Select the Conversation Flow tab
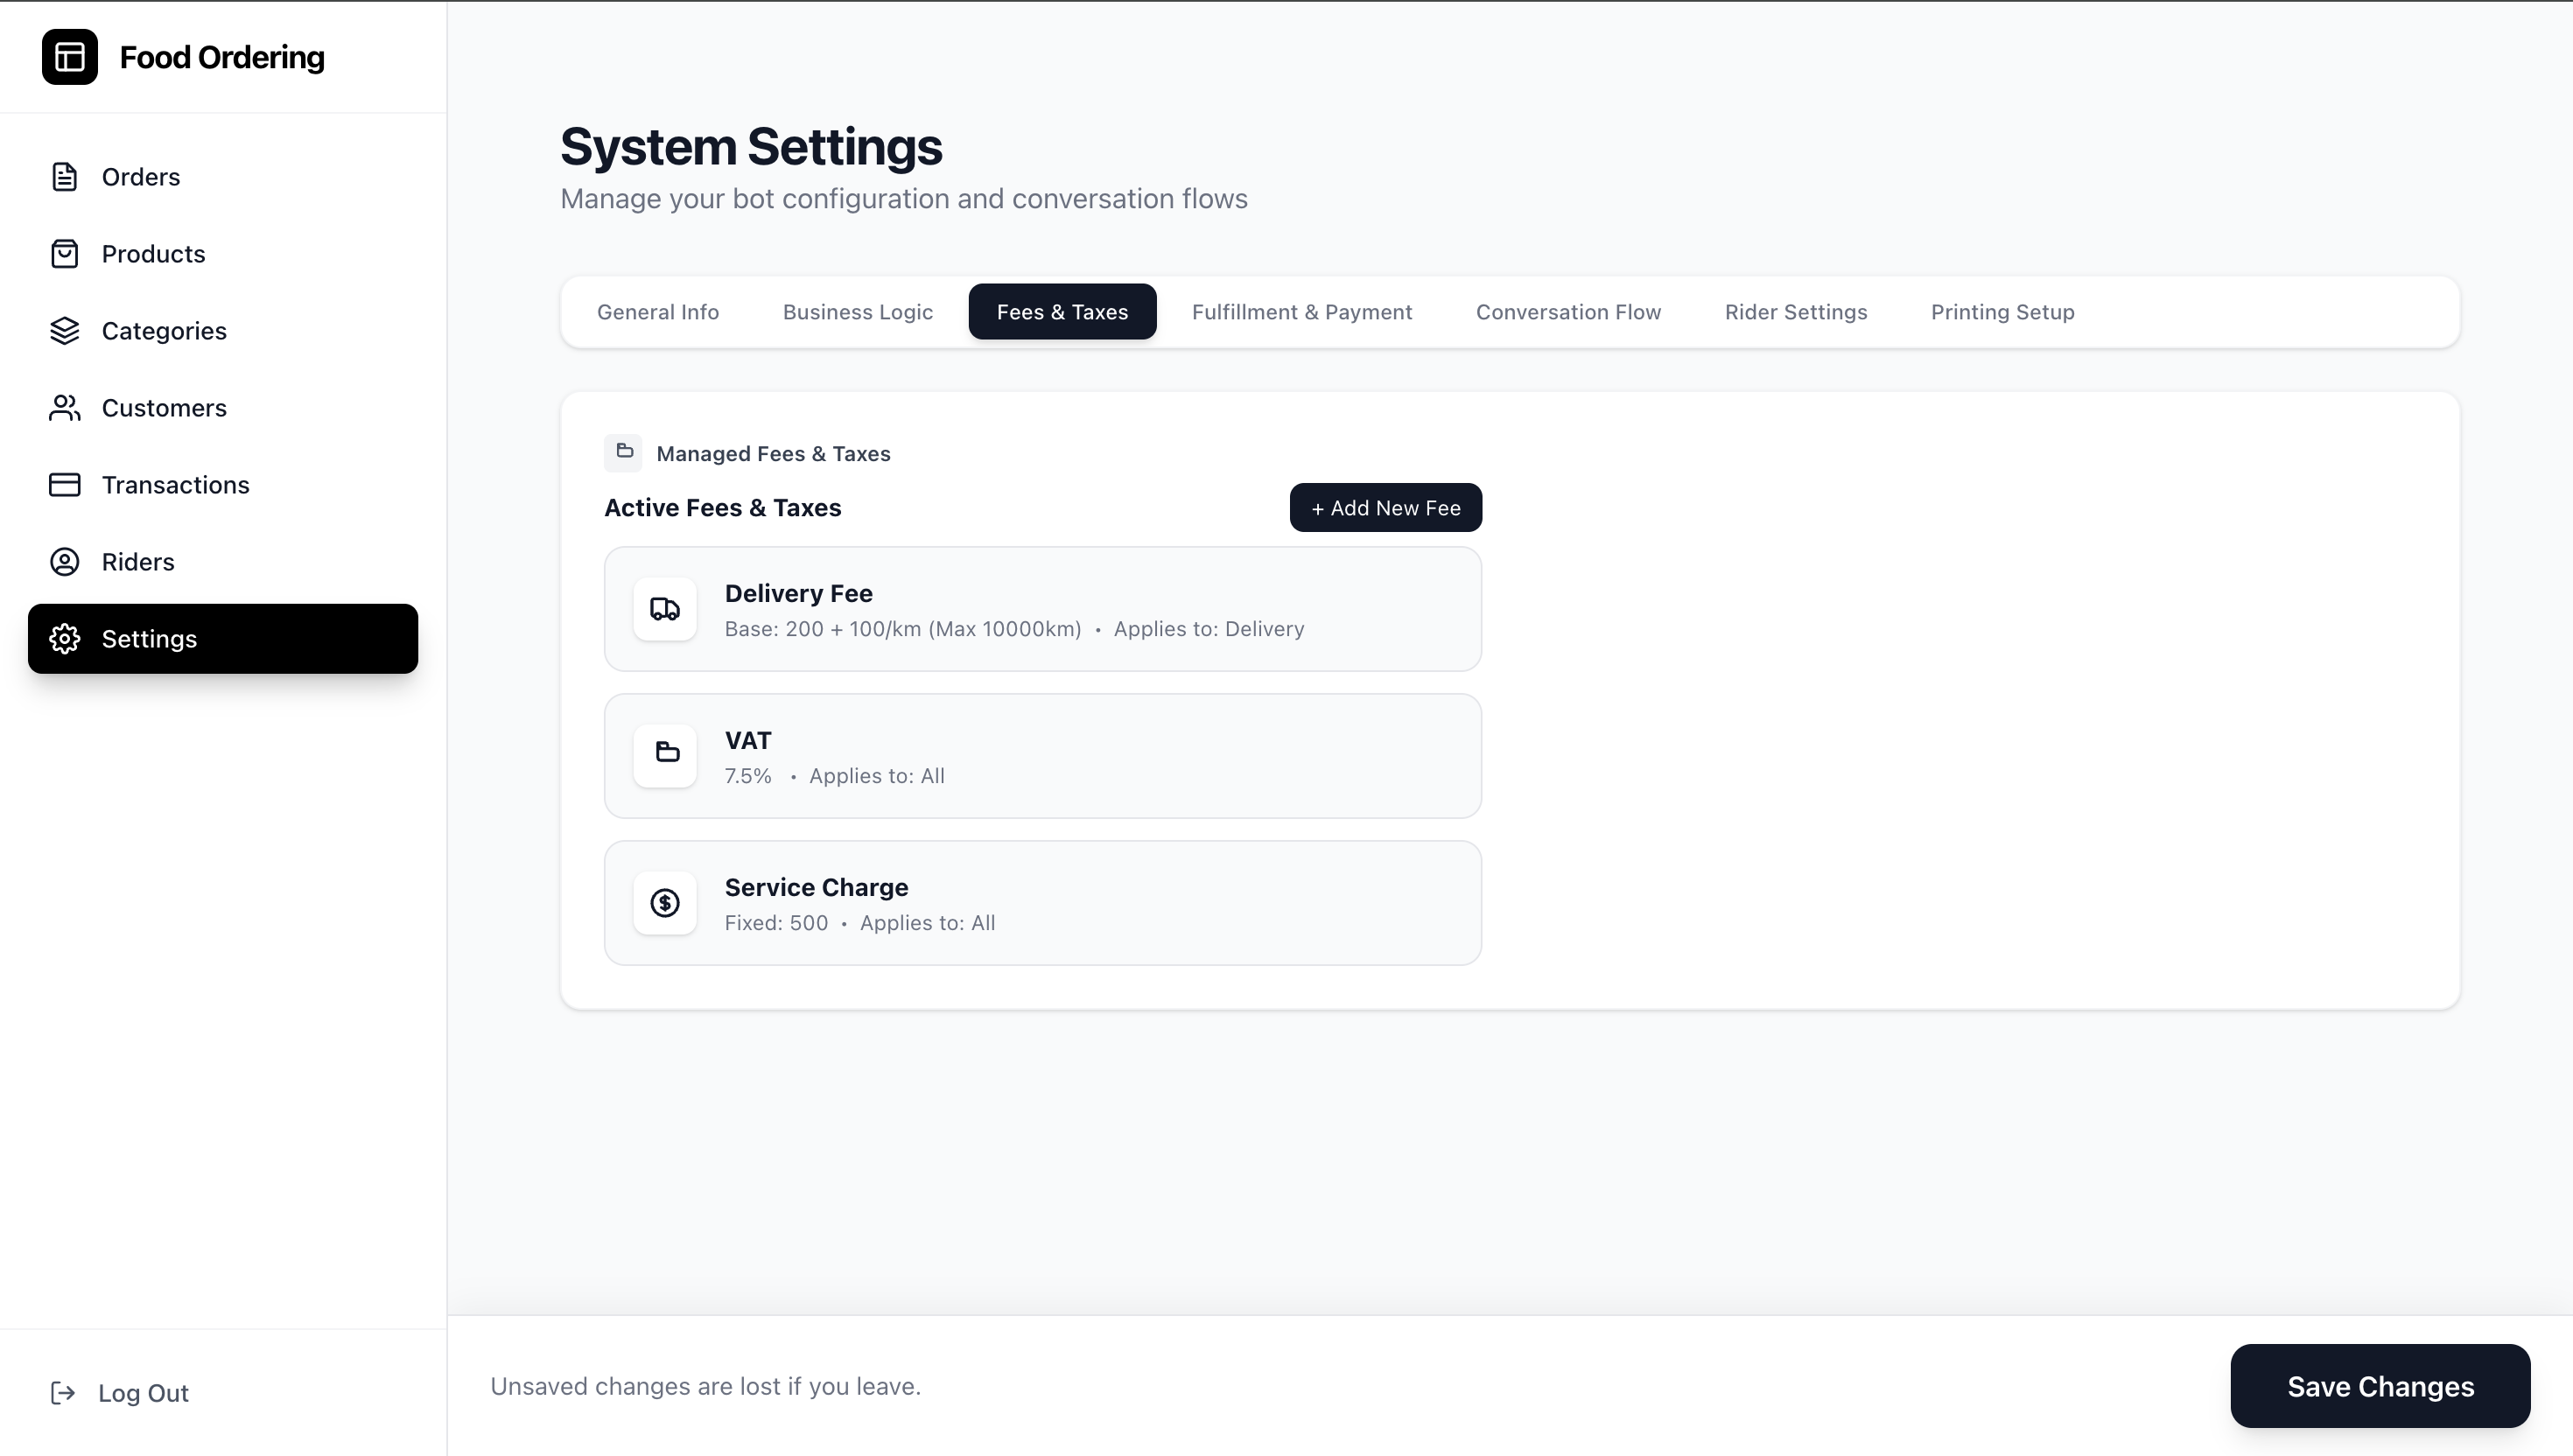This screenshot has height=1456, width=2573. (1568, 312)
